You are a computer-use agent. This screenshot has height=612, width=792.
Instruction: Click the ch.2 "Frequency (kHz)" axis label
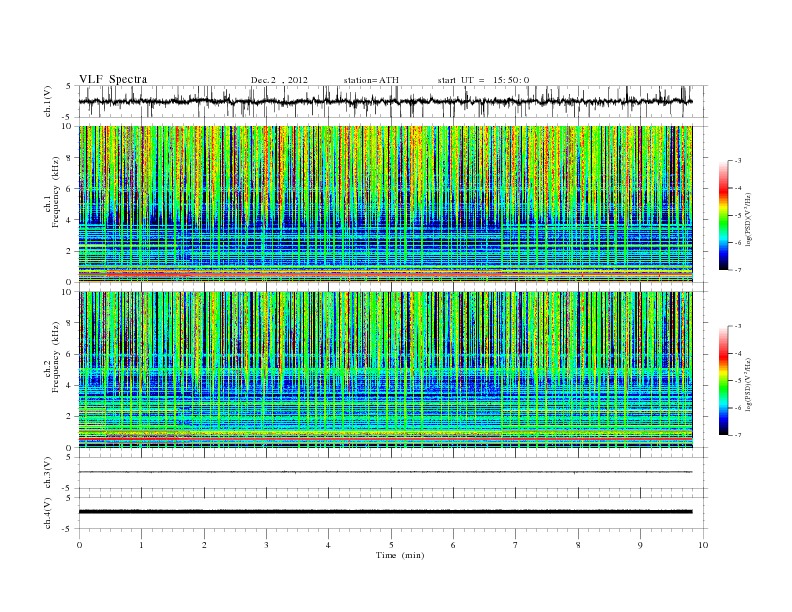pyautogui.click(x=56, y=358)
